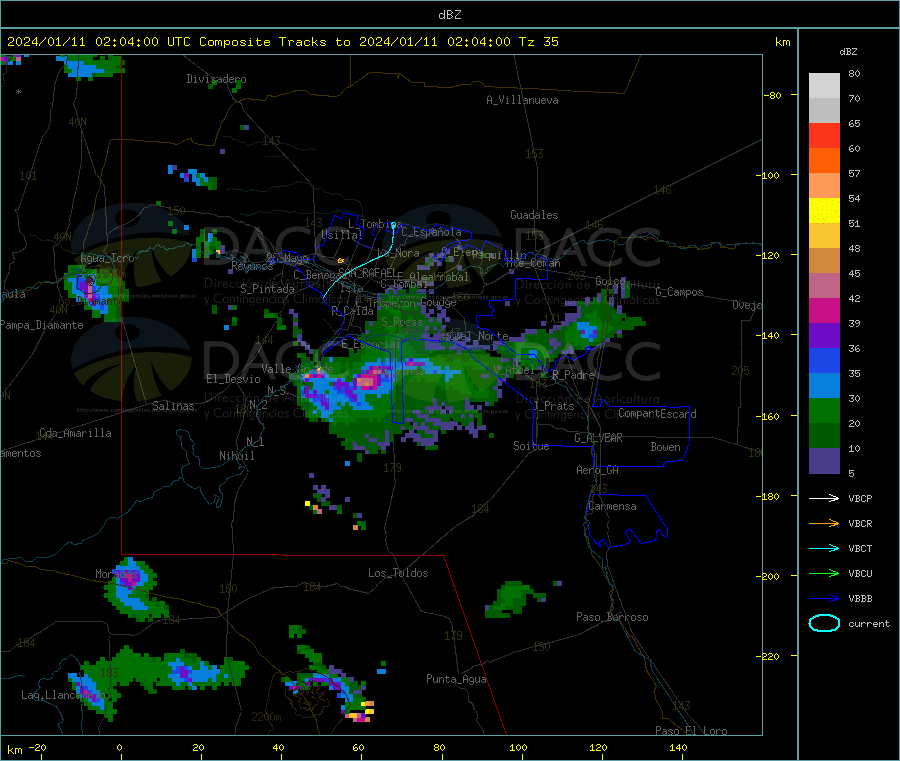Click the orange VBCR arrow in legend

tap(824, 523)
